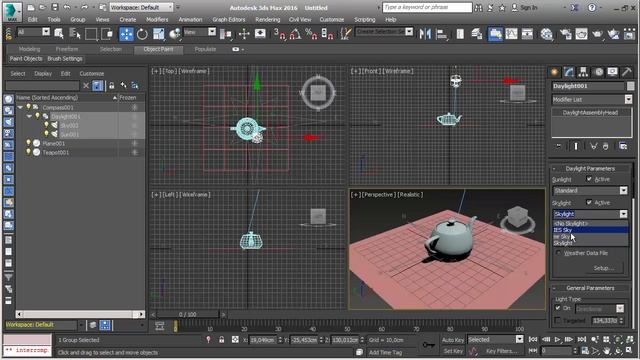Open the Rendering menu
640x360 pixels.
(x=267, y=19)
